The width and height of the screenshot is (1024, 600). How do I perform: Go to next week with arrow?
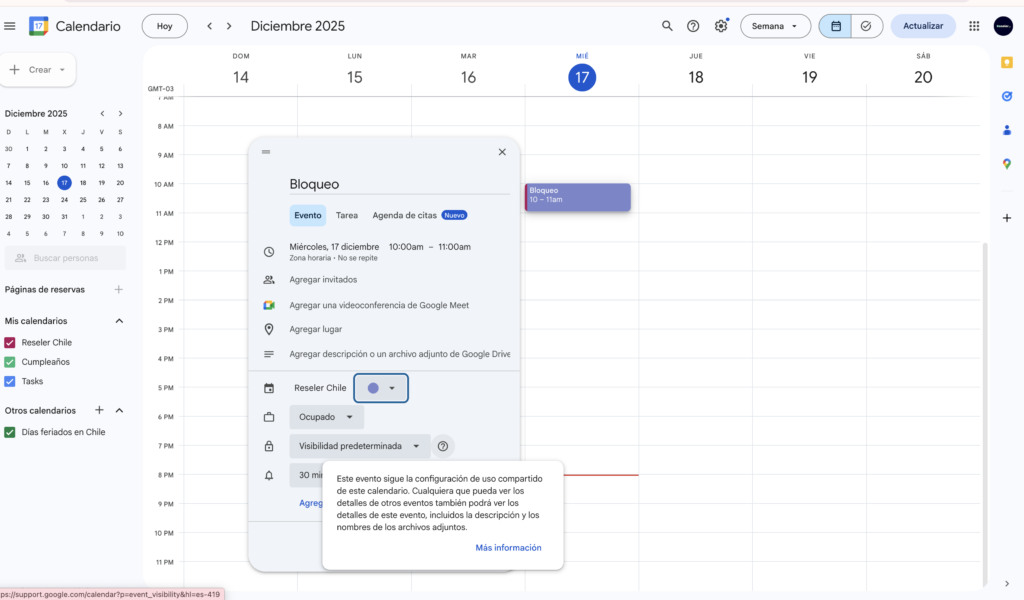229,26
